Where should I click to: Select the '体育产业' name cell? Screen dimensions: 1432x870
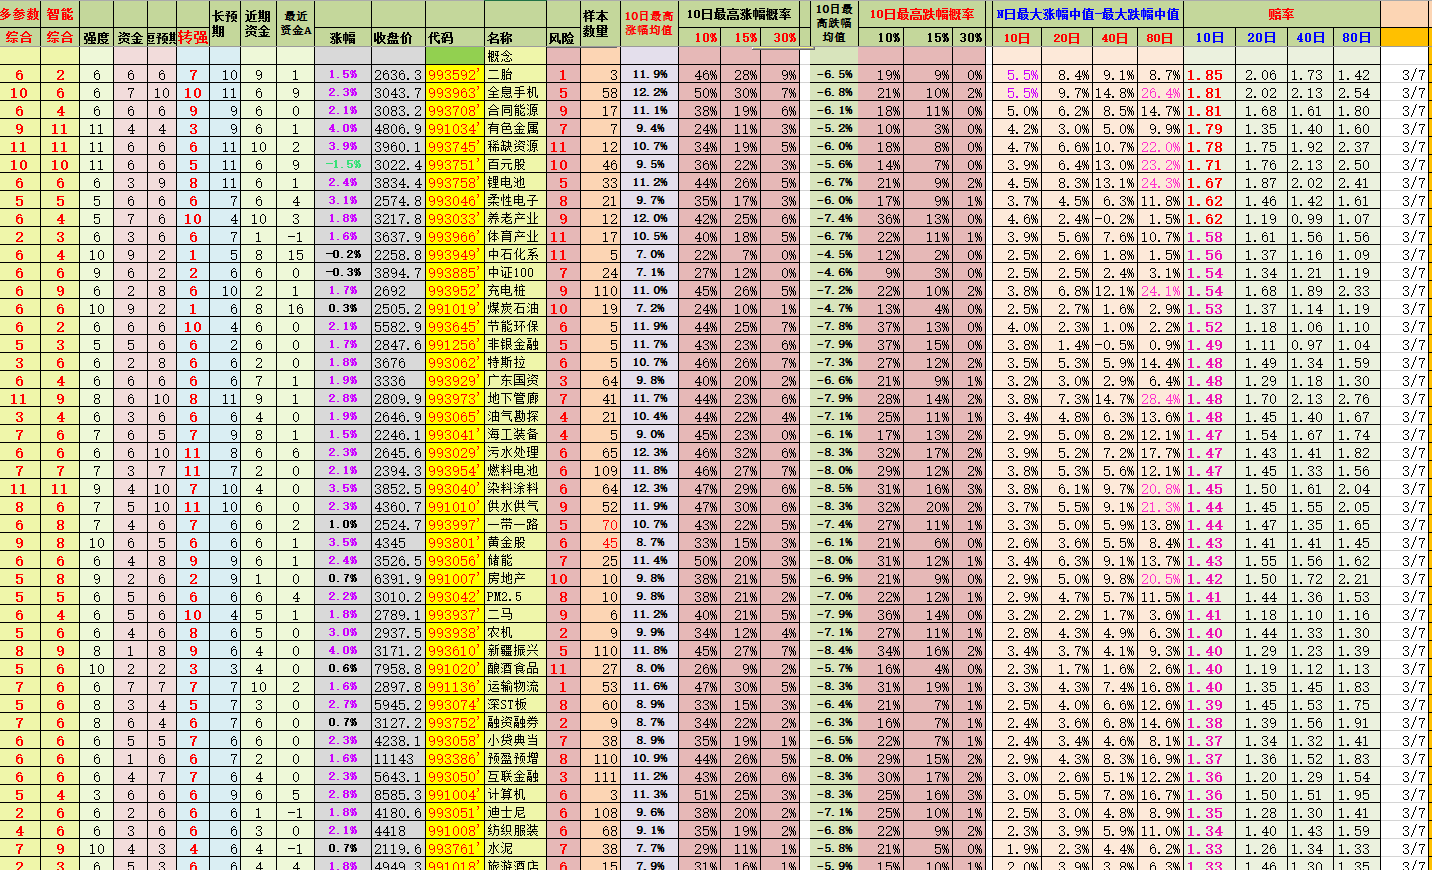click(515, 237)
